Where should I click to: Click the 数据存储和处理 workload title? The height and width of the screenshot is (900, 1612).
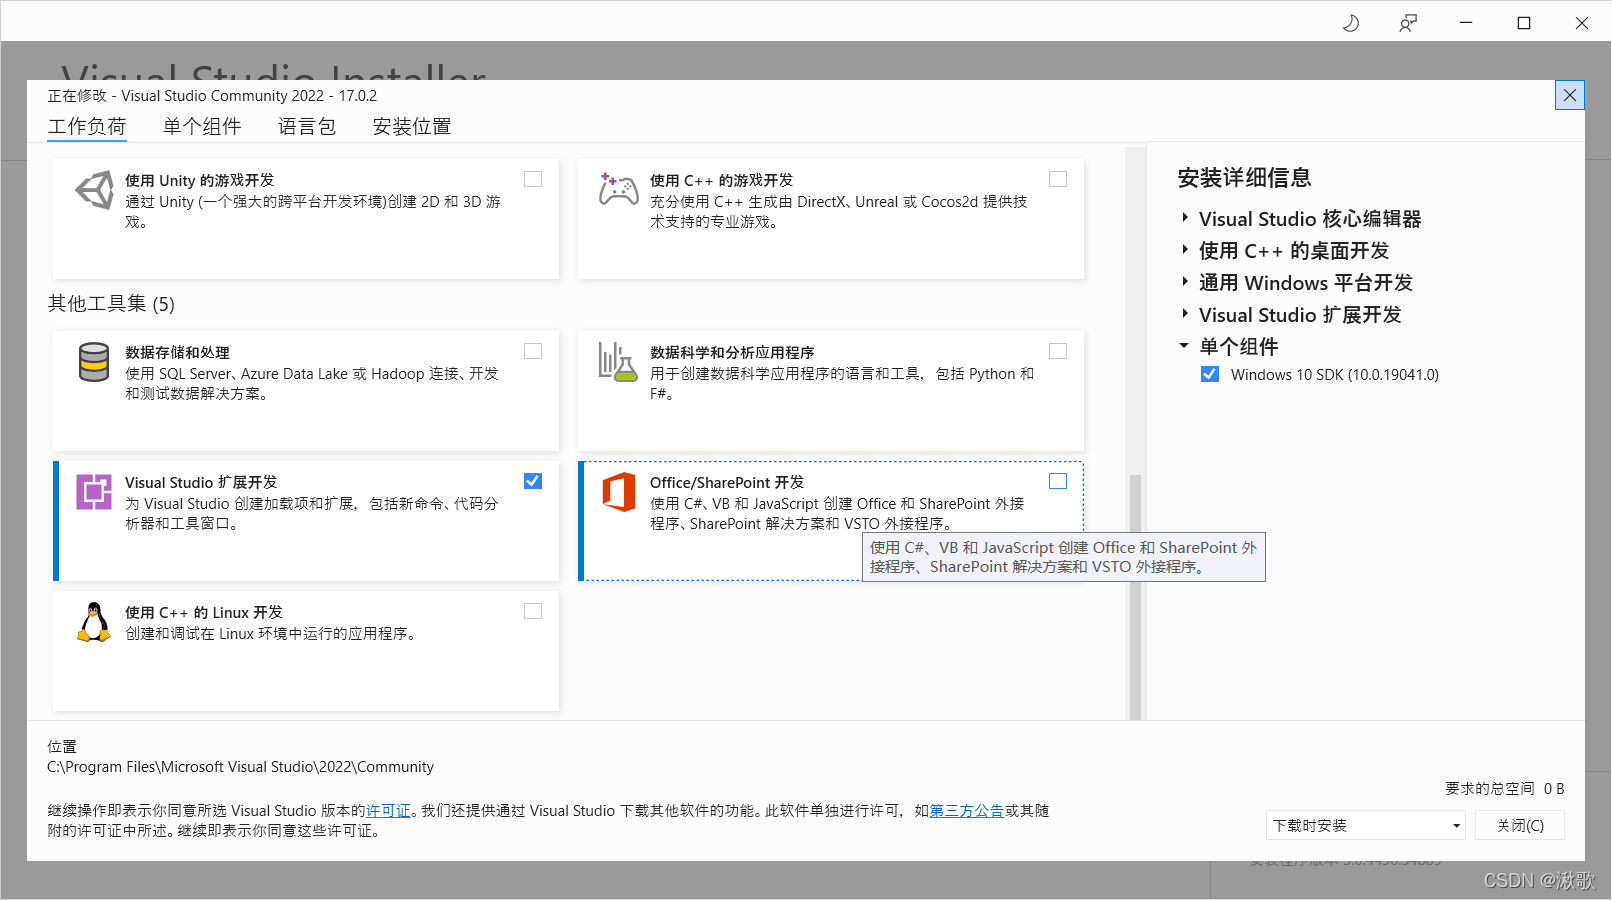tap(177, 352)
